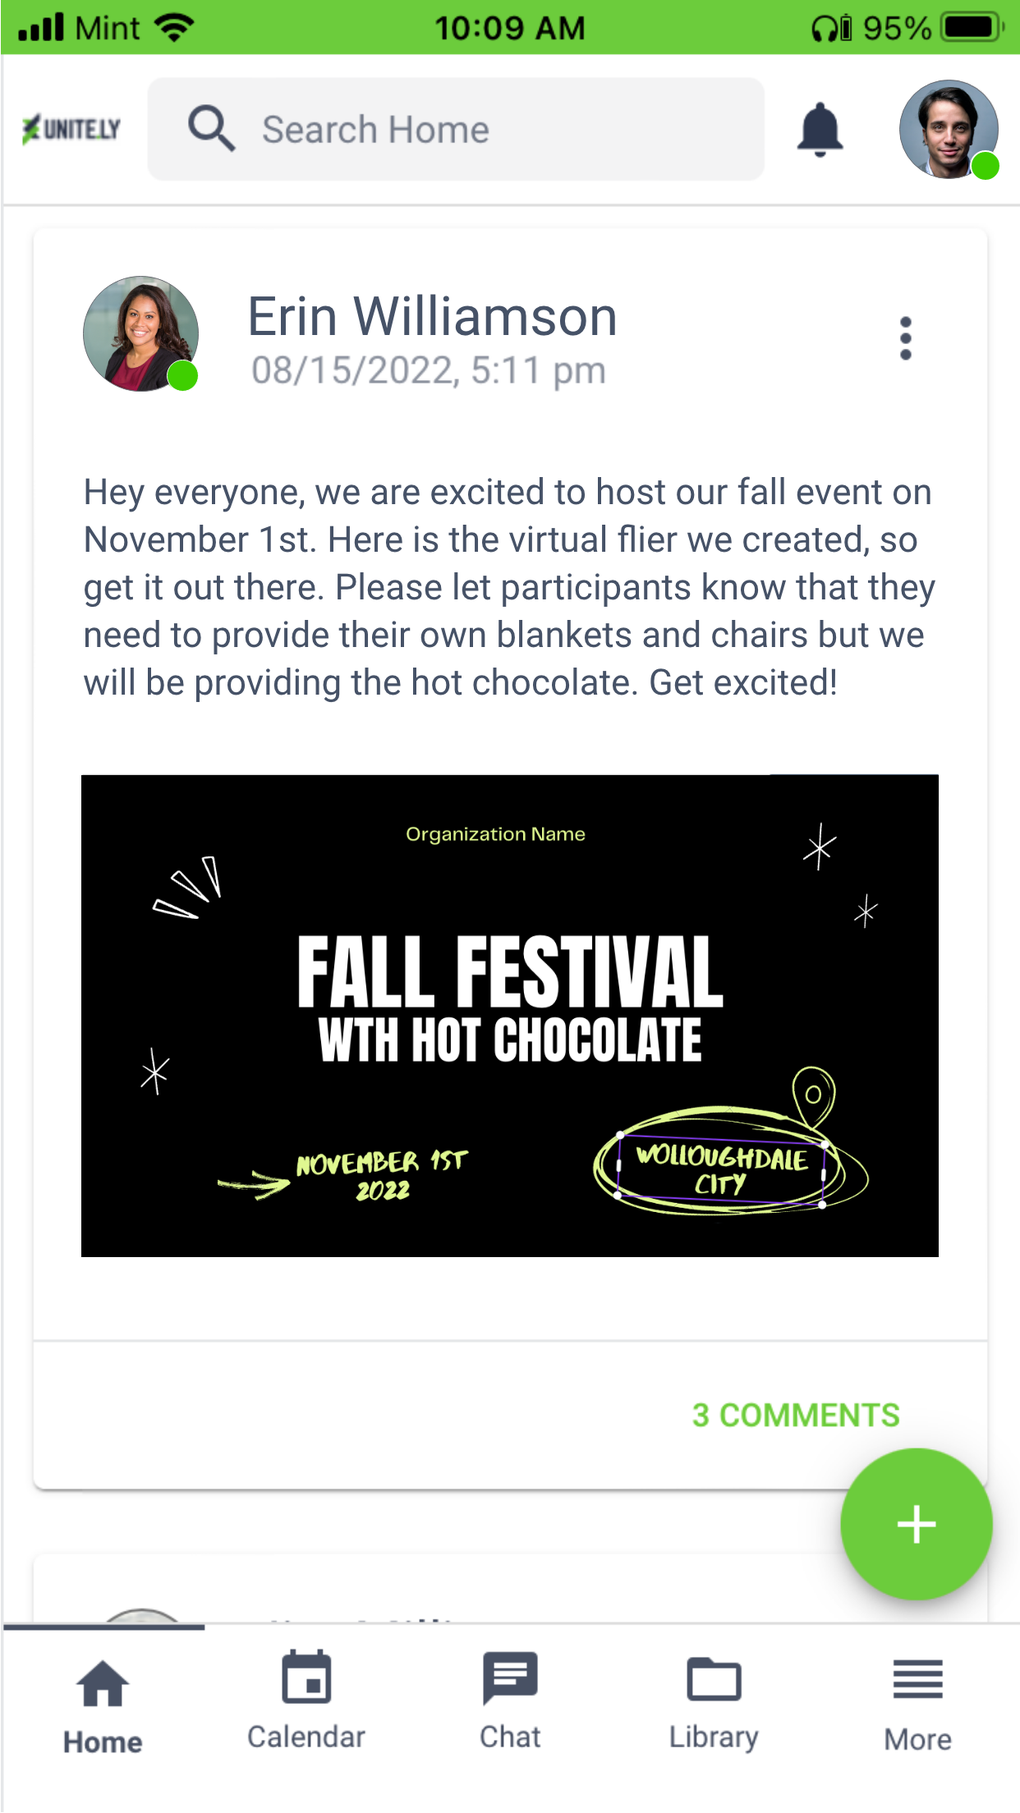Open the user profile avatar
This screenshot has width=1020, height=1813.
click(x=948, y=130)
